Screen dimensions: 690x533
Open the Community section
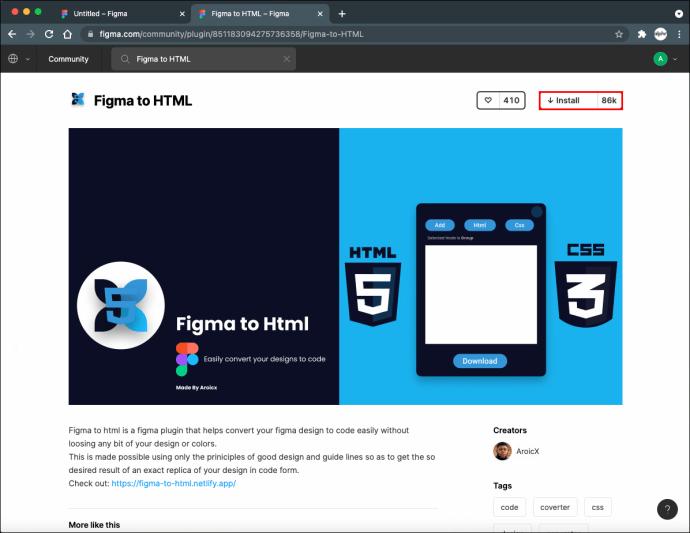[68, 59]
